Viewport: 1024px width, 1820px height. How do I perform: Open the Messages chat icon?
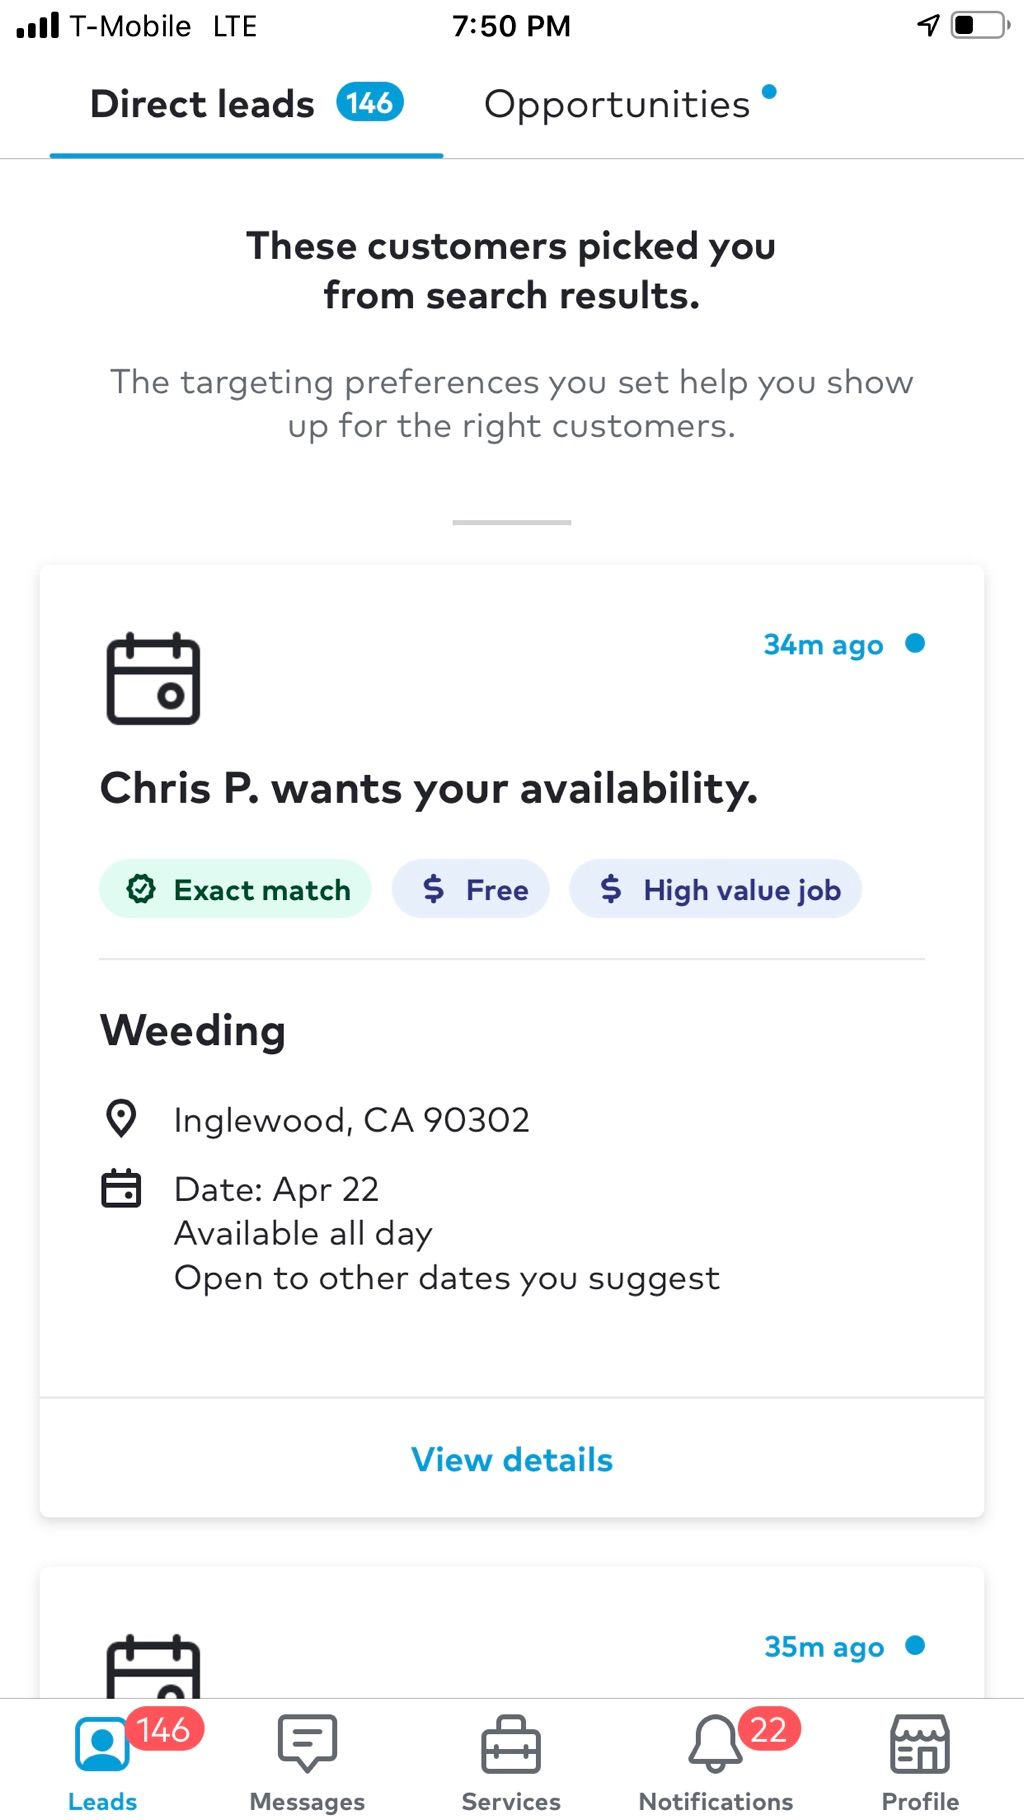(307, 1744)
